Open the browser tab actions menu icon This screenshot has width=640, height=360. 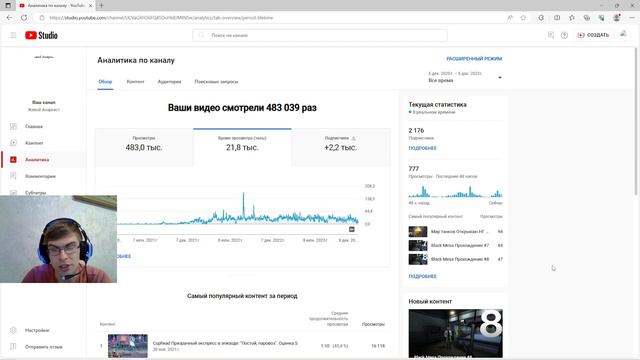point(8,6)
